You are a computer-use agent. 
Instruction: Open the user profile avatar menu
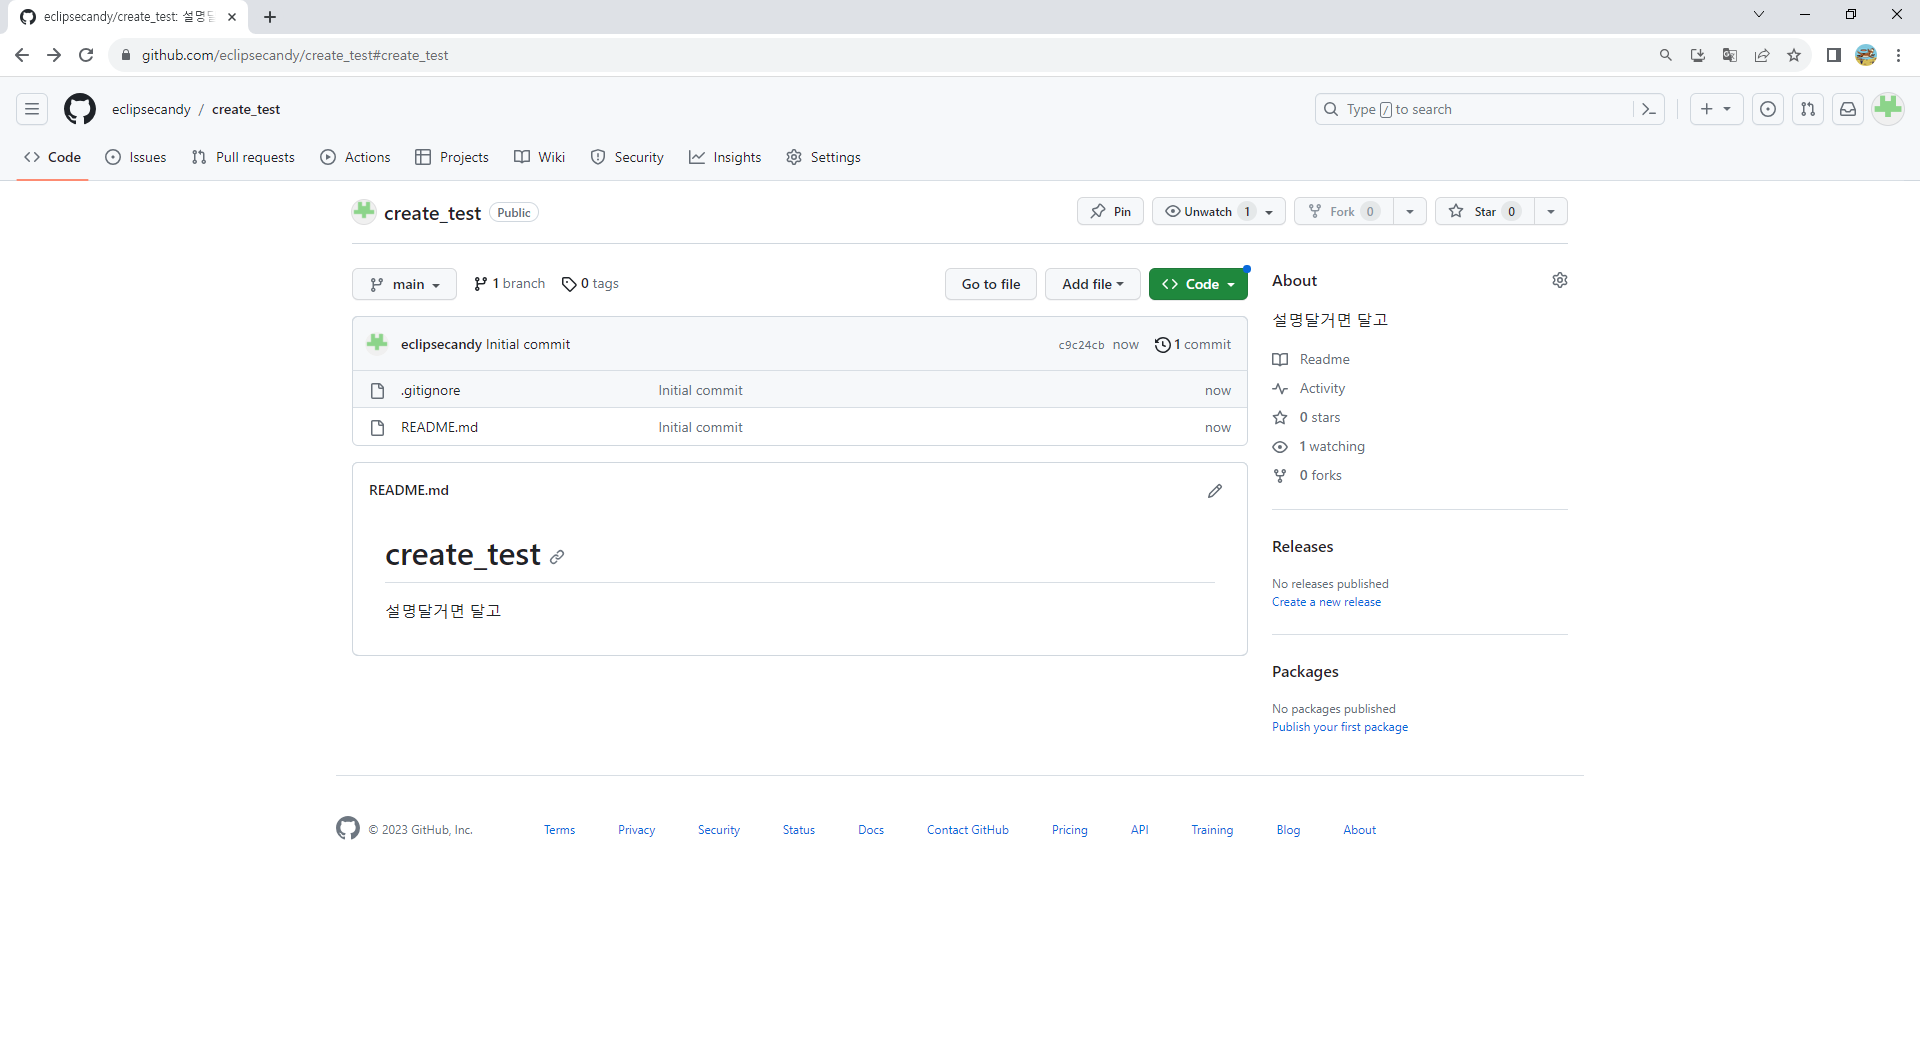click(1888, 109)
